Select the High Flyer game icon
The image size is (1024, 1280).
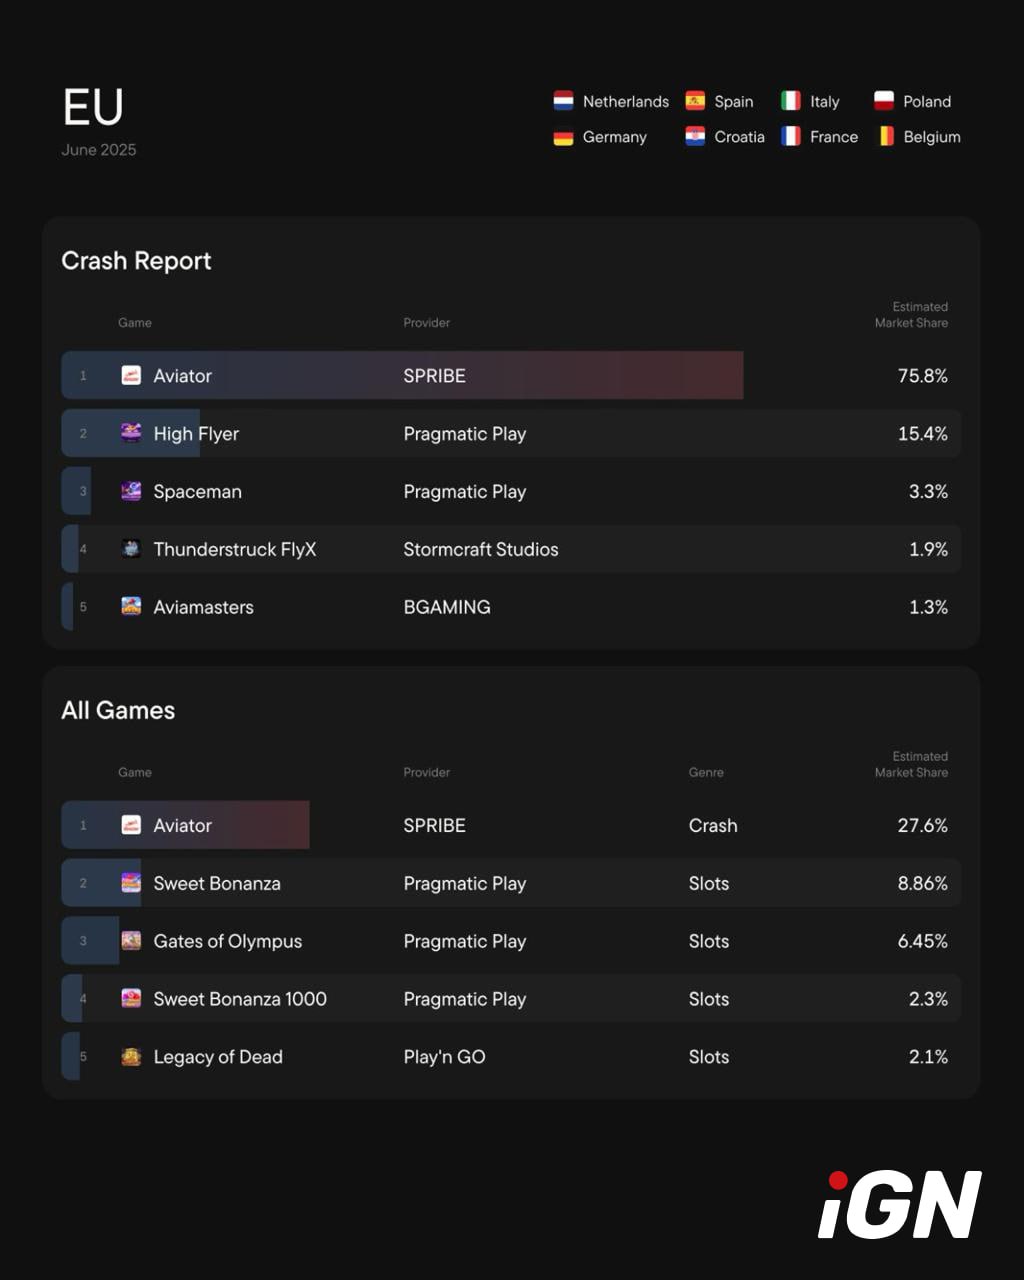[x=131, y=433]
